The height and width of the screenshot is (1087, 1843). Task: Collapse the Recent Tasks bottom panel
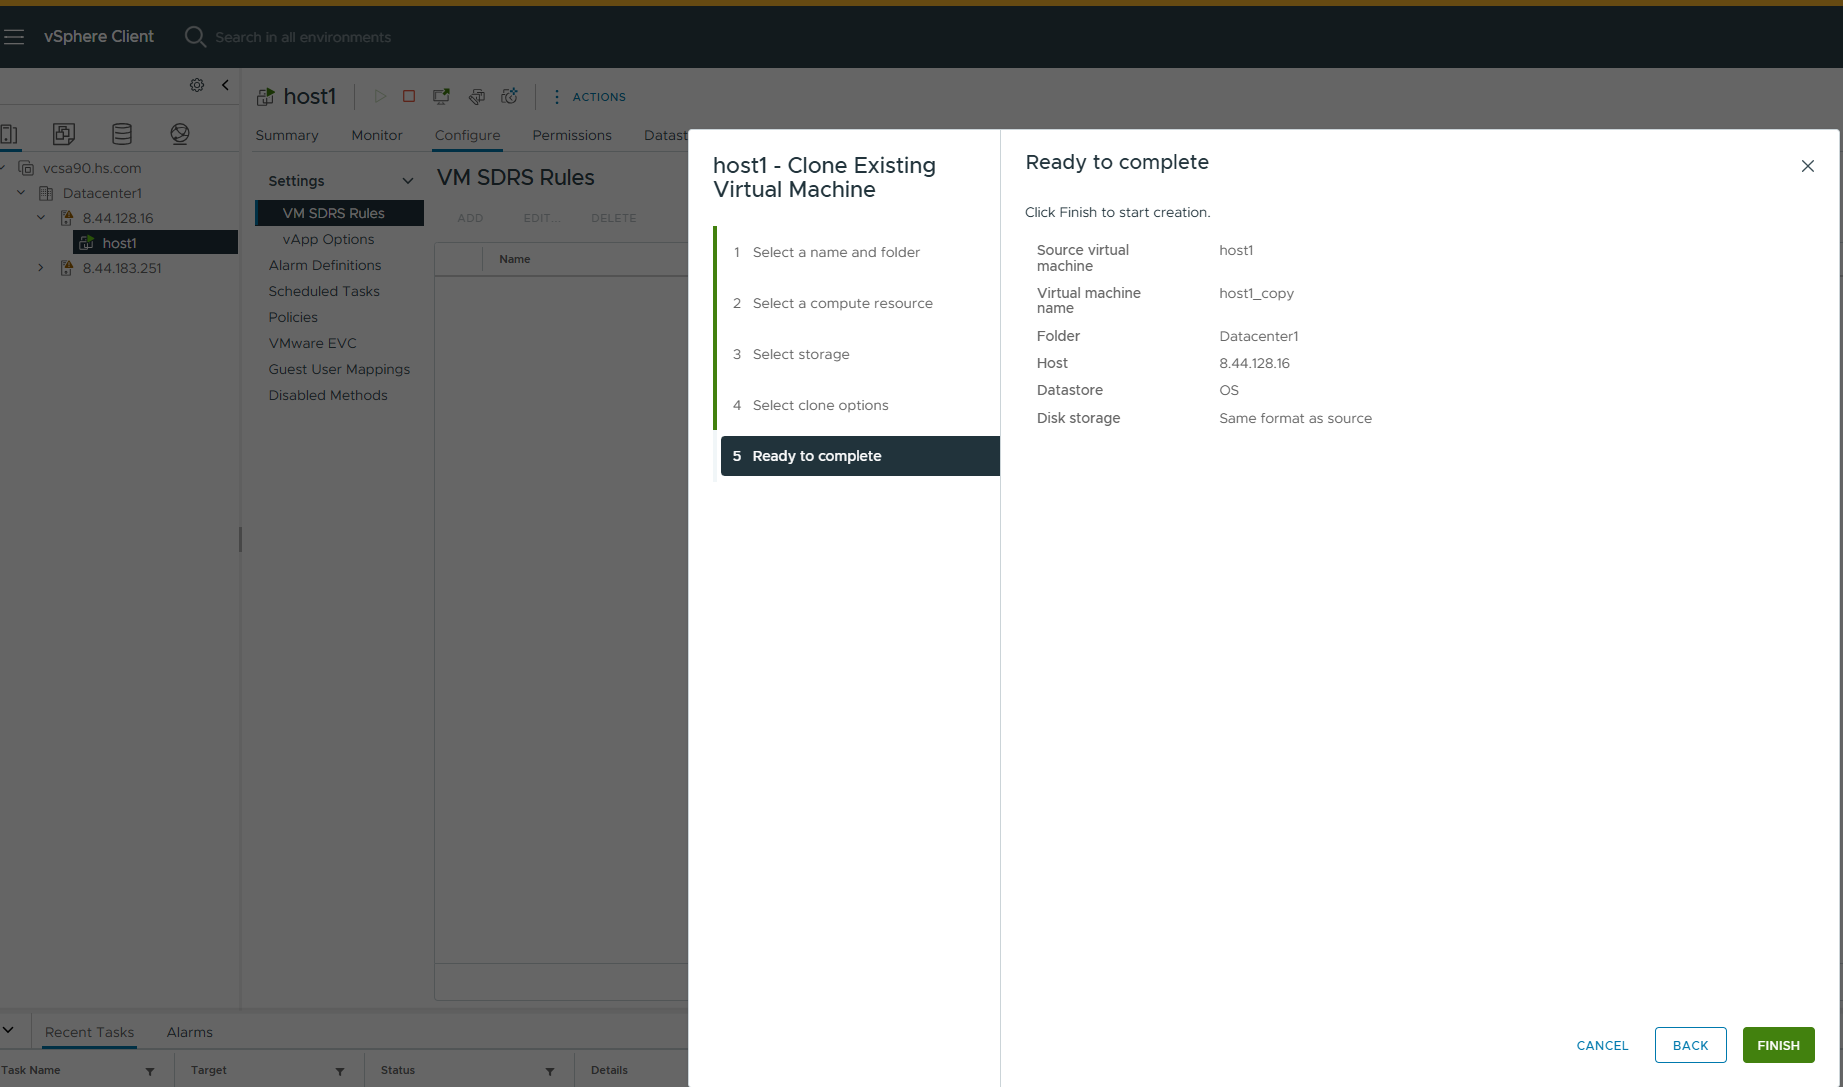pyautogui.click(x=8, y=1030)
